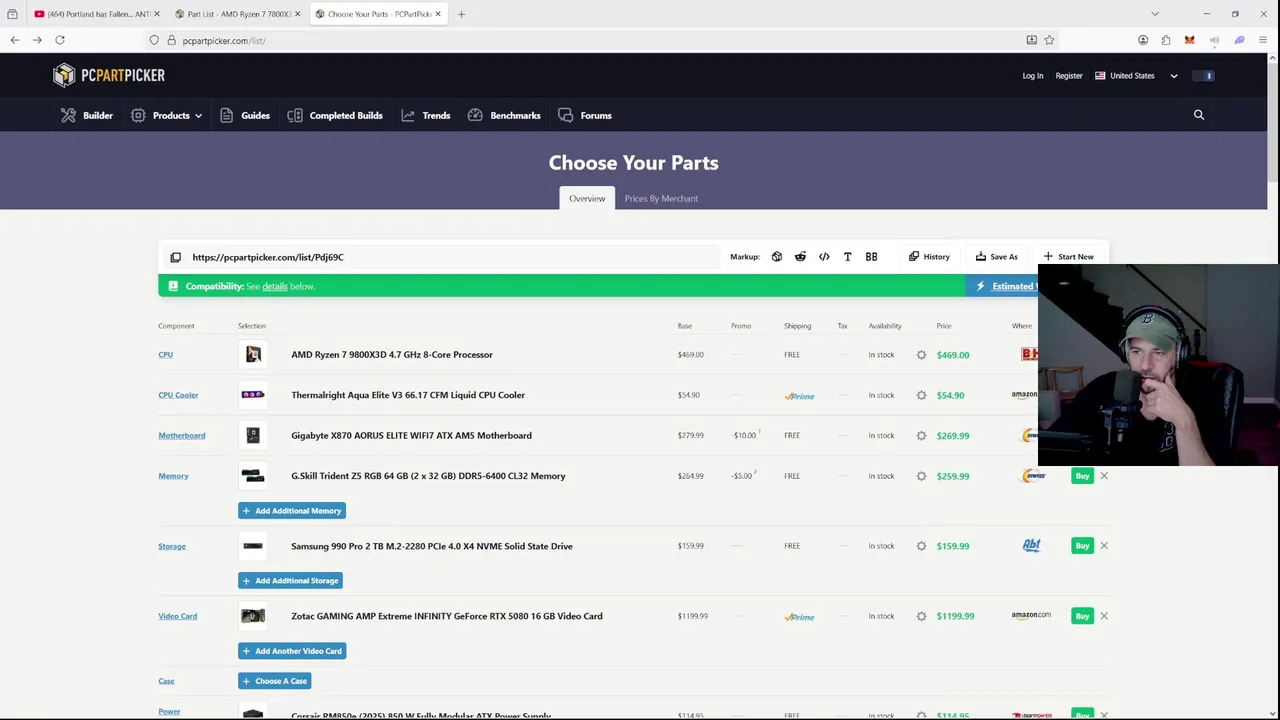
Task: Switch to Part List AMD Ryzen 7 tab
Action: [239, 14]
